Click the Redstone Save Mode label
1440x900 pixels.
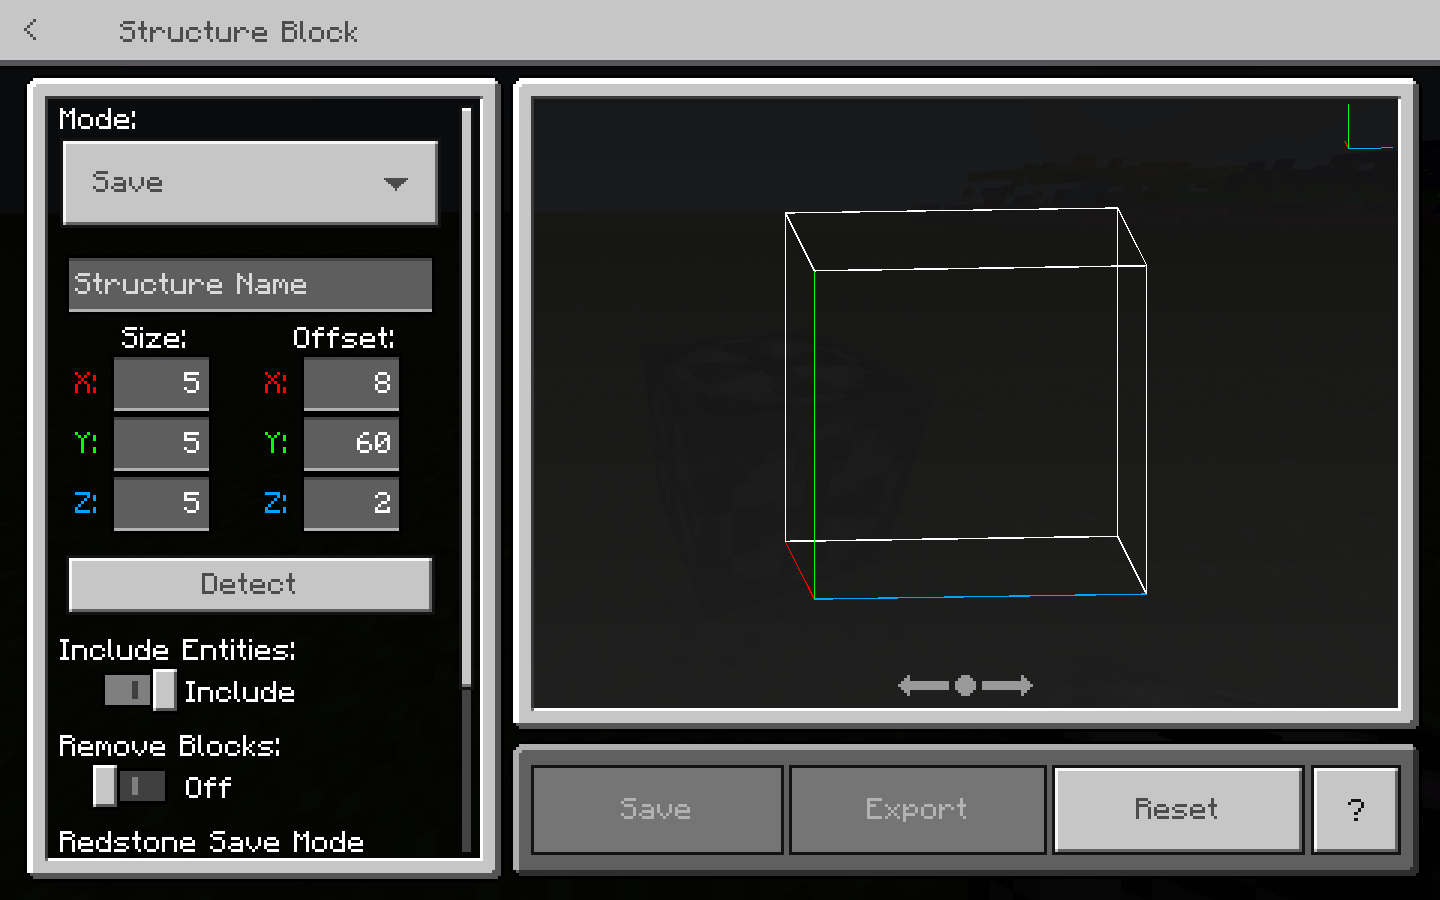pyautogui.click(x=211, y=842)
